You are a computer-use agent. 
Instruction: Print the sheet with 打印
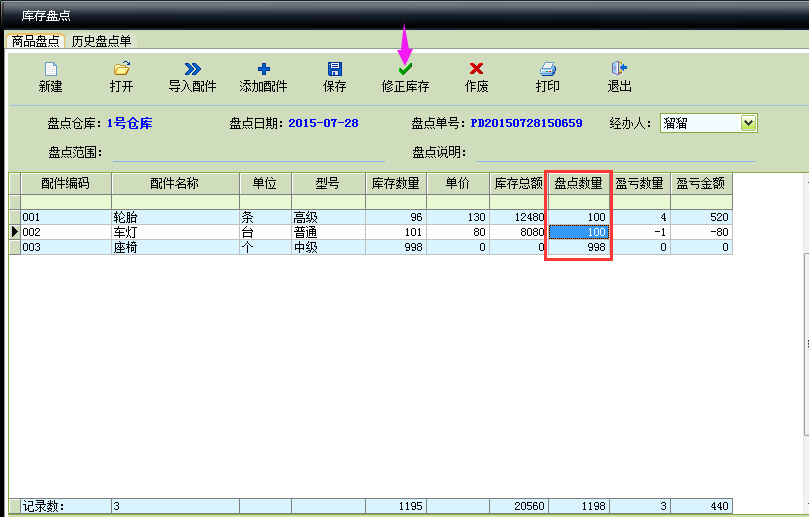point(547,77)
